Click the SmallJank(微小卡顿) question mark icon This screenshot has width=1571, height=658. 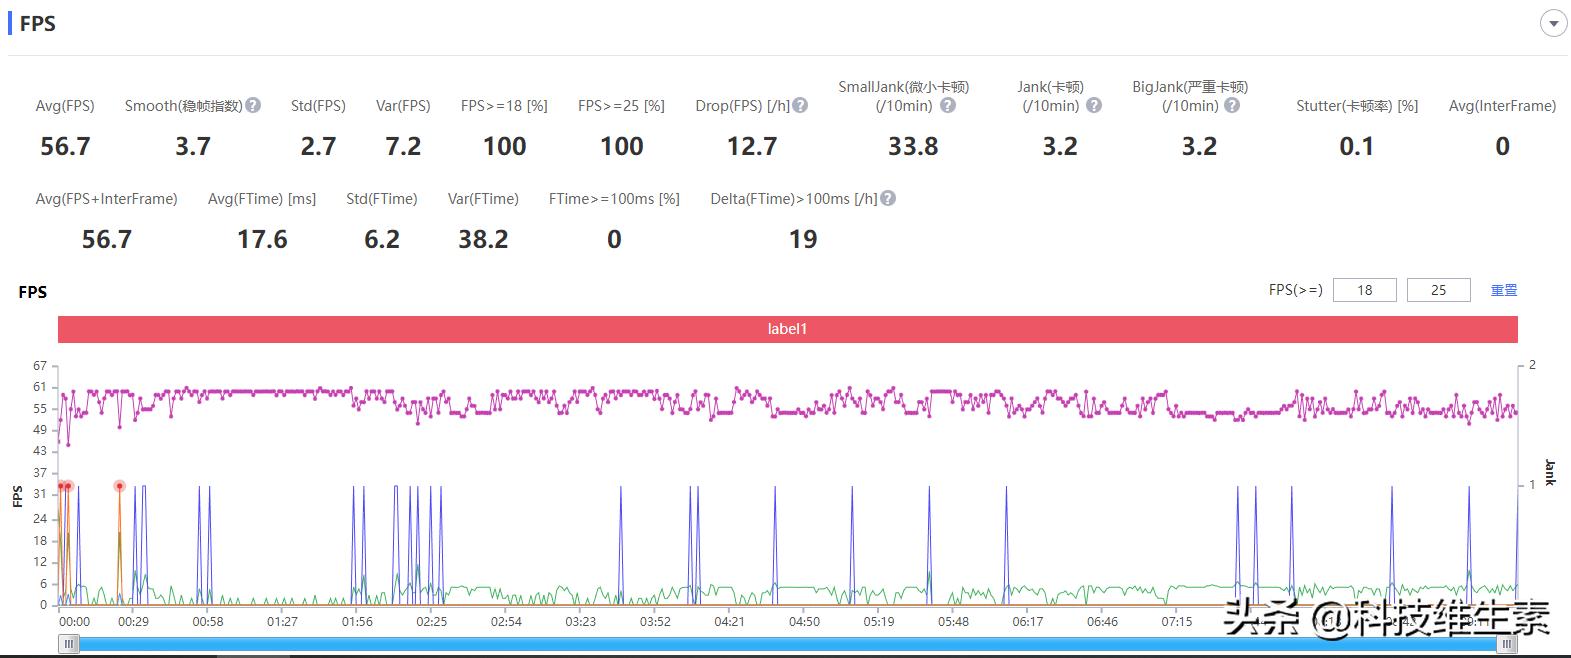[x=948, y=105]
